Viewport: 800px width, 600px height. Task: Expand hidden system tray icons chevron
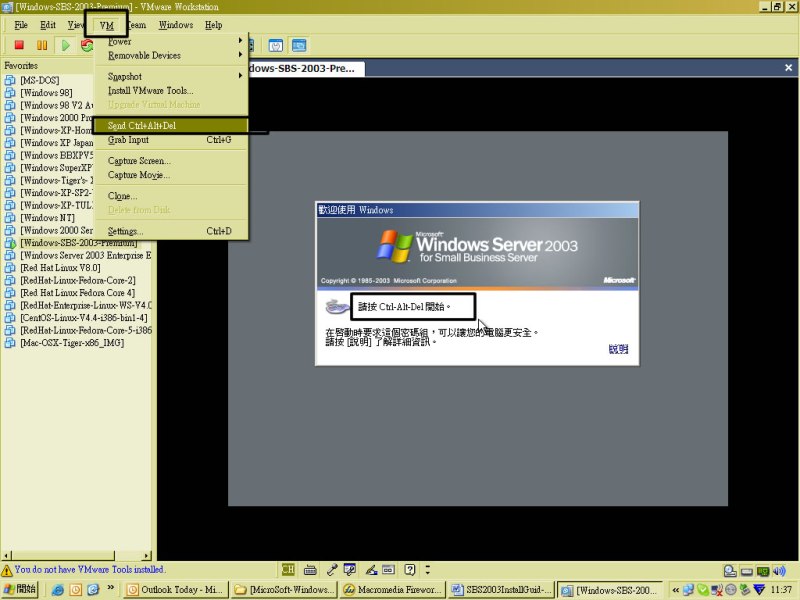click(676, 590)
